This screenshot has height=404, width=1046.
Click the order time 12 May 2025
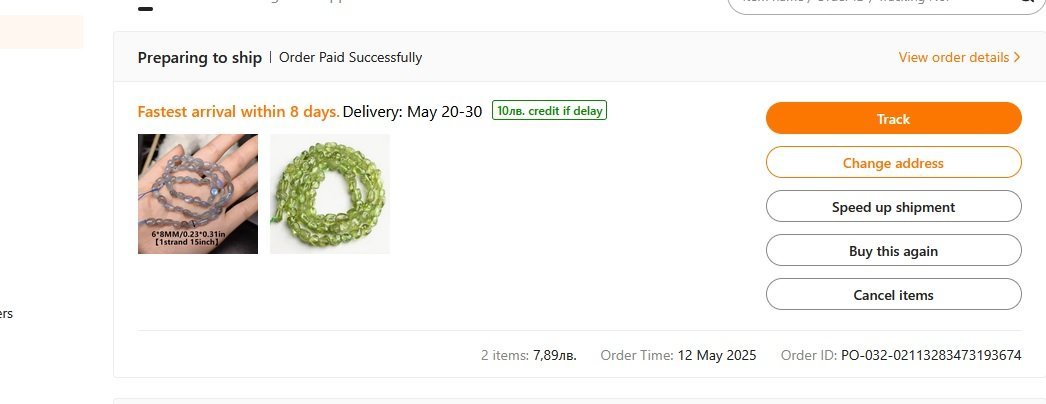tap(717, 355)
